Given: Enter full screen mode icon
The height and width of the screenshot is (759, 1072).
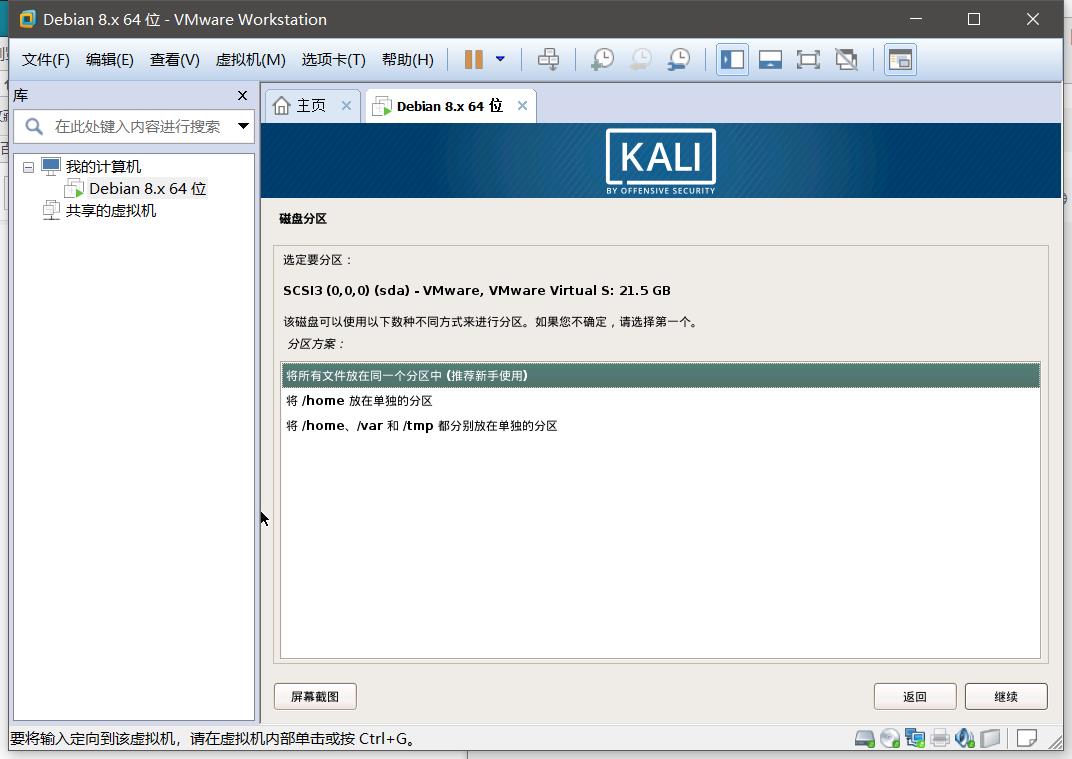Looking at the screenshot, I should click(x=808, y=59).
